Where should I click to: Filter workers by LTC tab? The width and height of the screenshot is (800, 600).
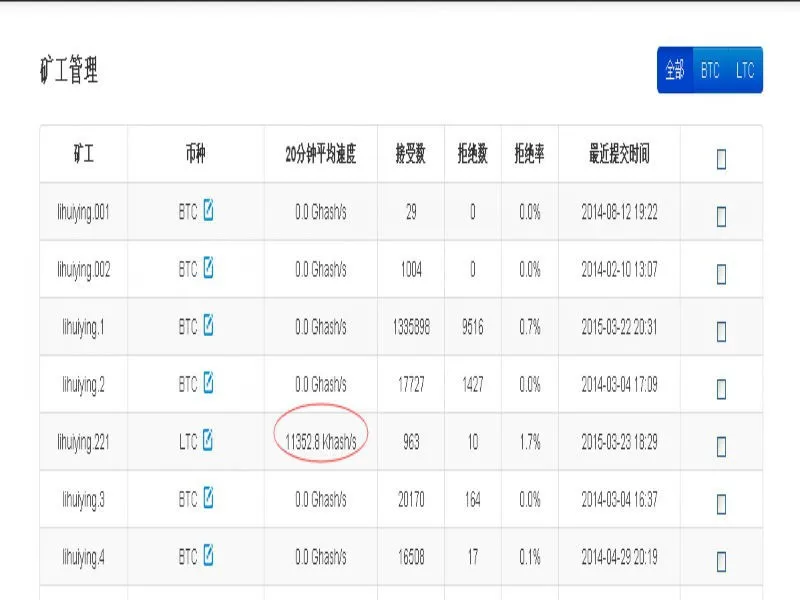745,70
